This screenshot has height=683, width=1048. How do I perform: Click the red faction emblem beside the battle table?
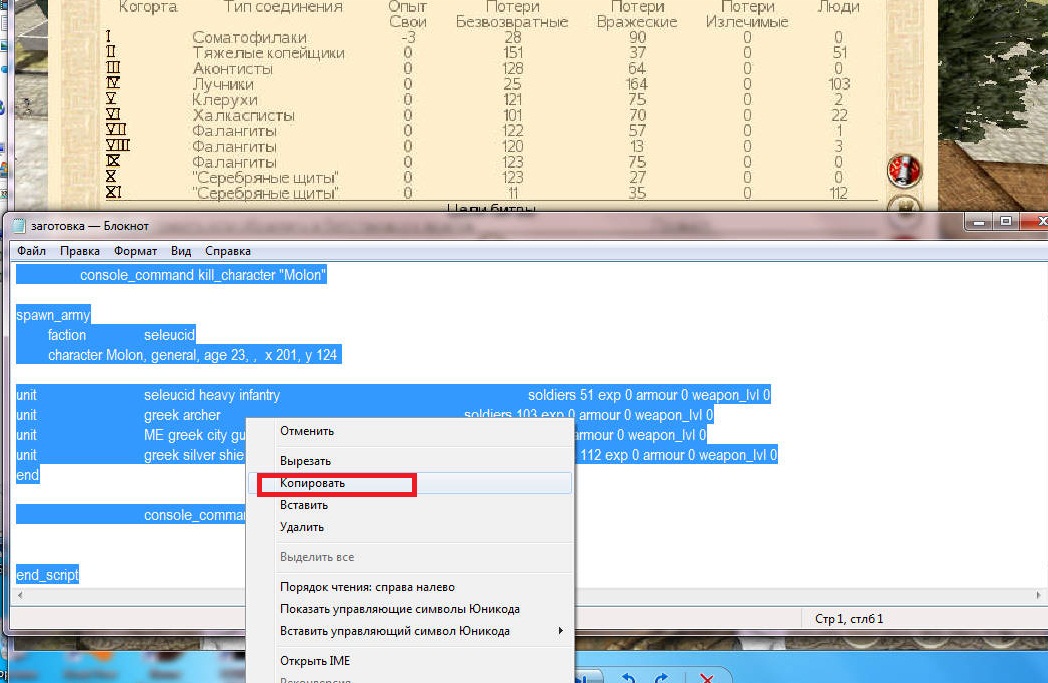point(904,170)
